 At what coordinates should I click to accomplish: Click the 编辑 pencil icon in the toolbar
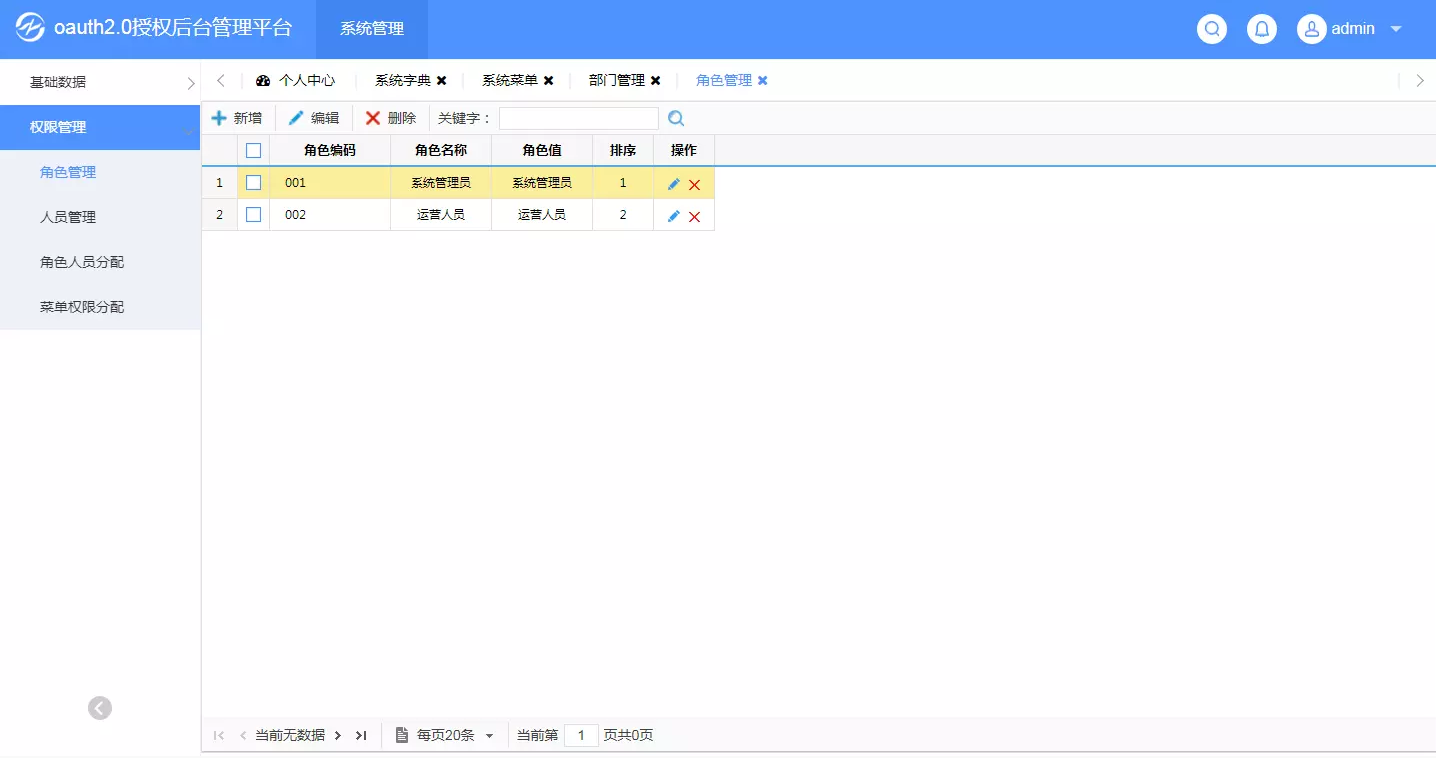pyautogui.click(x=296, y=118)
